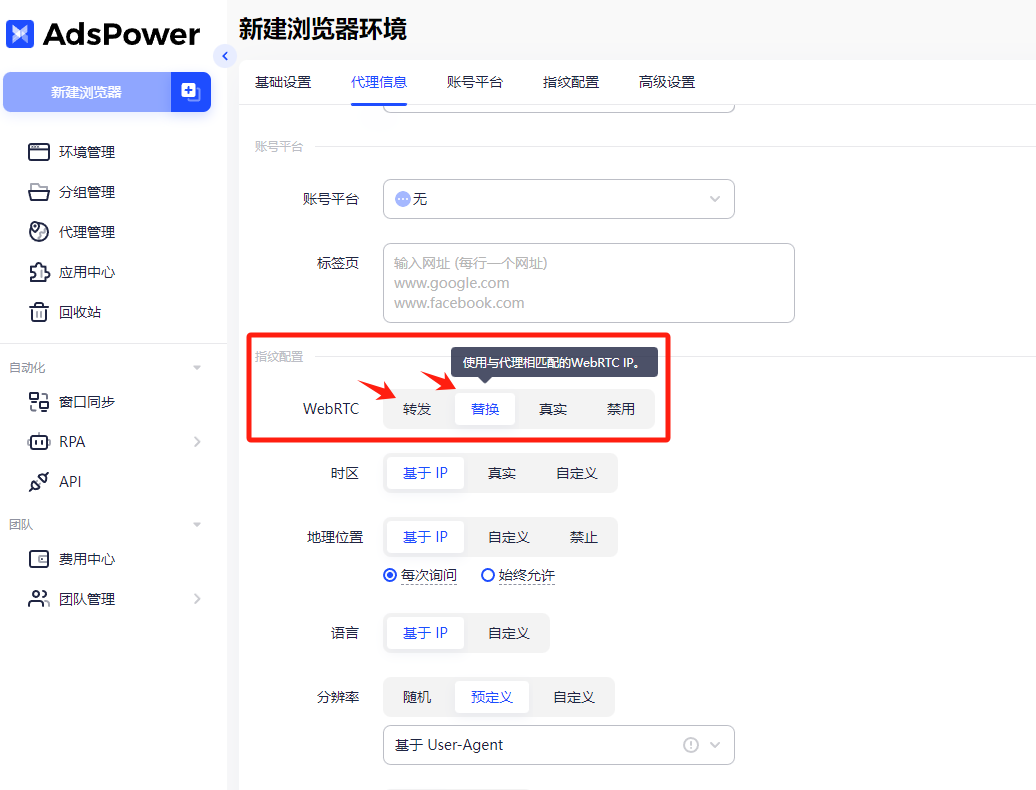1036x790 pixels.
Task: Set timezone to 自定义
Action: pos(578,472)
